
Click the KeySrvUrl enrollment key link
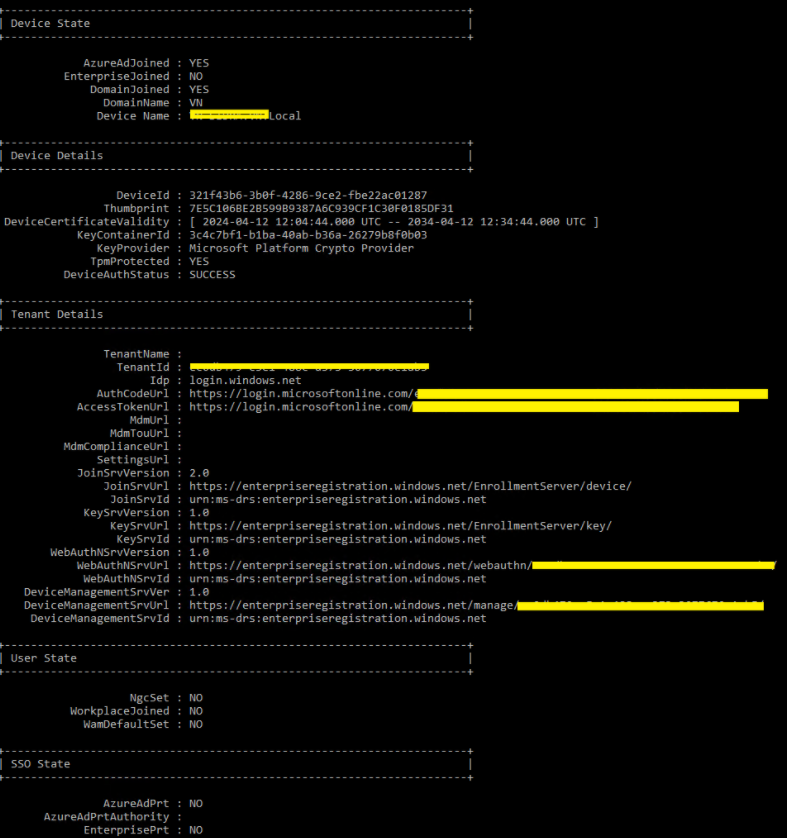pos(401,526)
